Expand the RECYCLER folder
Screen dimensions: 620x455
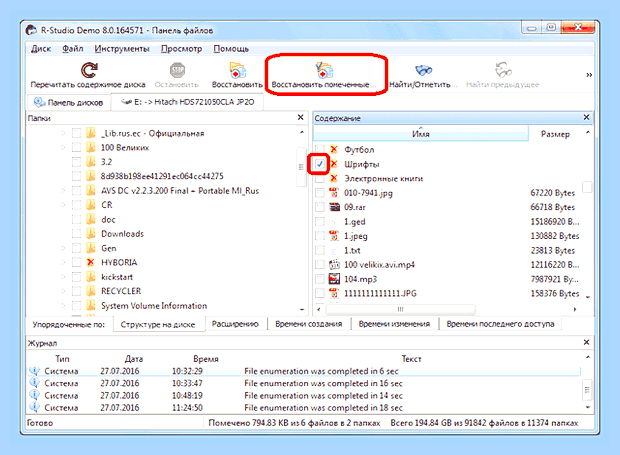click(63, 291)
